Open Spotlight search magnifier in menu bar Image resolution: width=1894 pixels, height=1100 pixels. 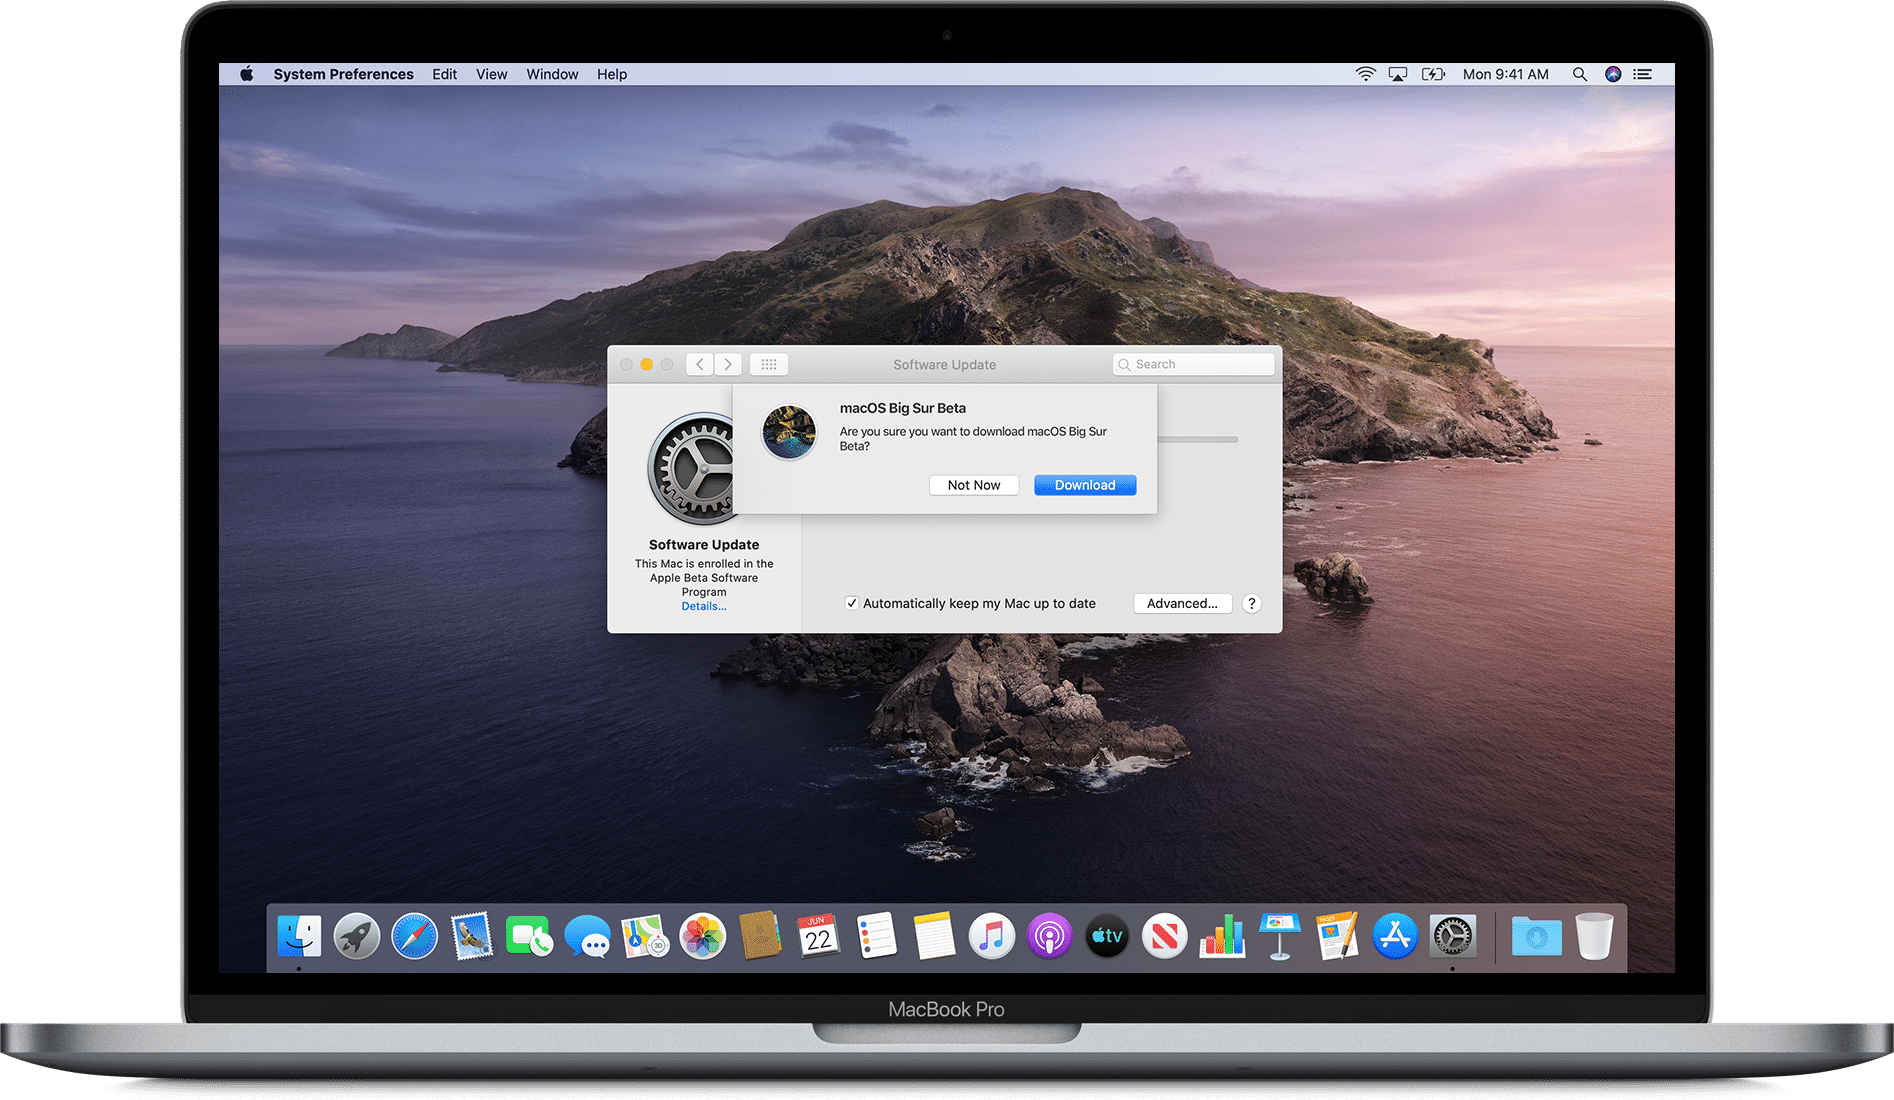click(x=1580, y=74)
